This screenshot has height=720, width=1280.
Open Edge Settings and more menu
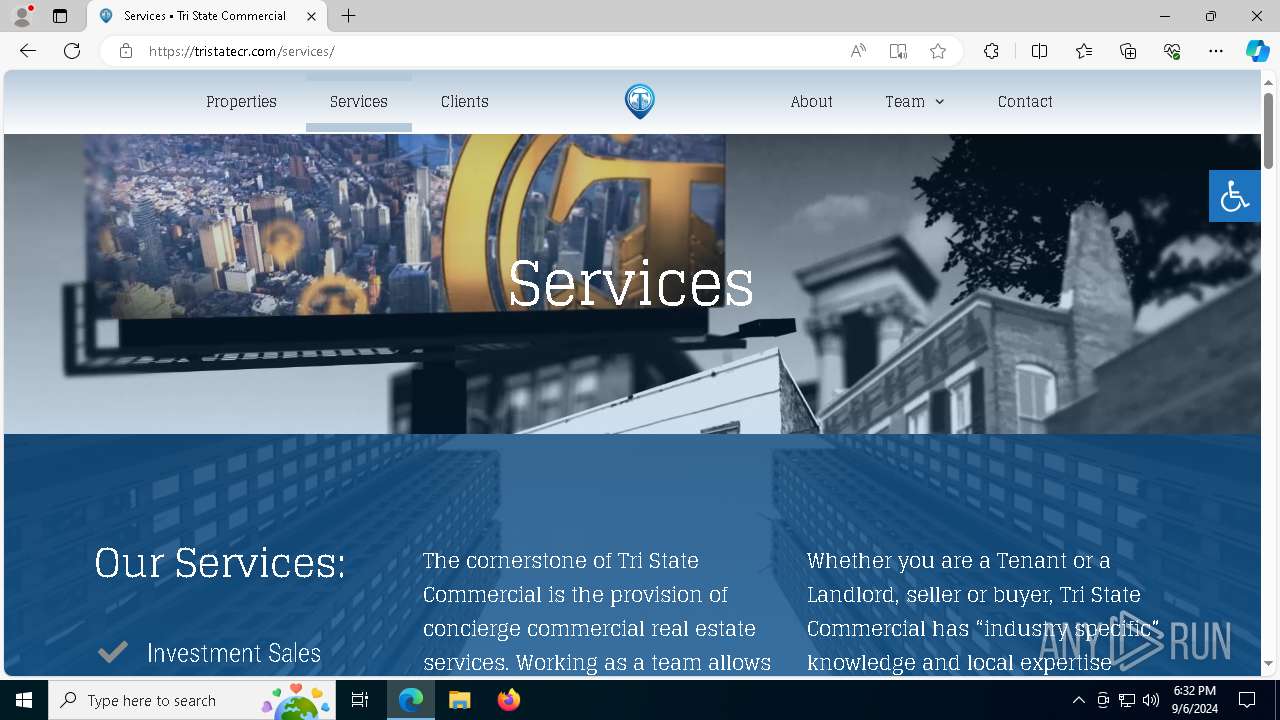tap(1216, 51)
